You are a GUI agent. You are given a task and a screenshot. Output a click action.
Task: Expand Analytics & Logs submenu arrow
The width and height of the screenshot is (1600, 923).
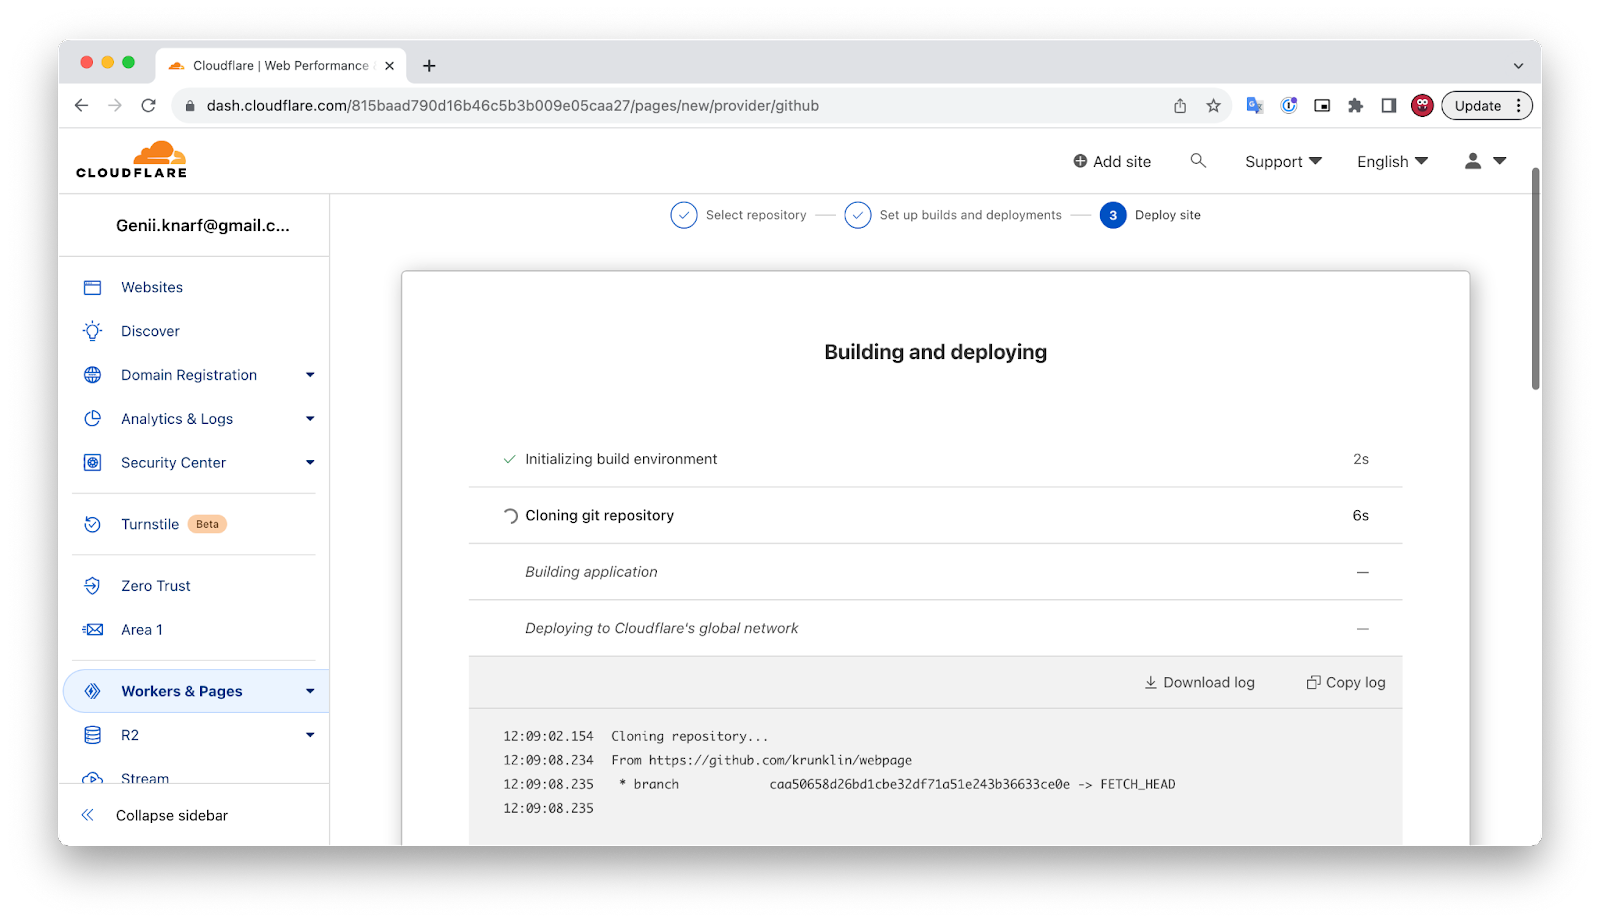pos(310,419)
